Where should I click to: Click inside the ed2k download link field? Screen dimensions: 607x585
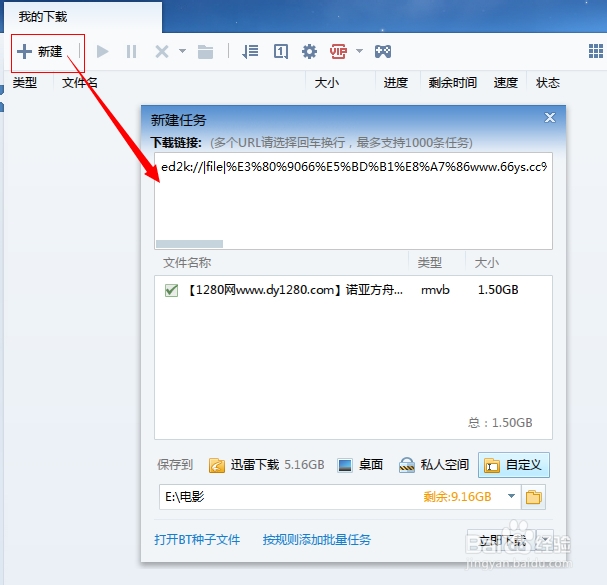pos(353,201)
